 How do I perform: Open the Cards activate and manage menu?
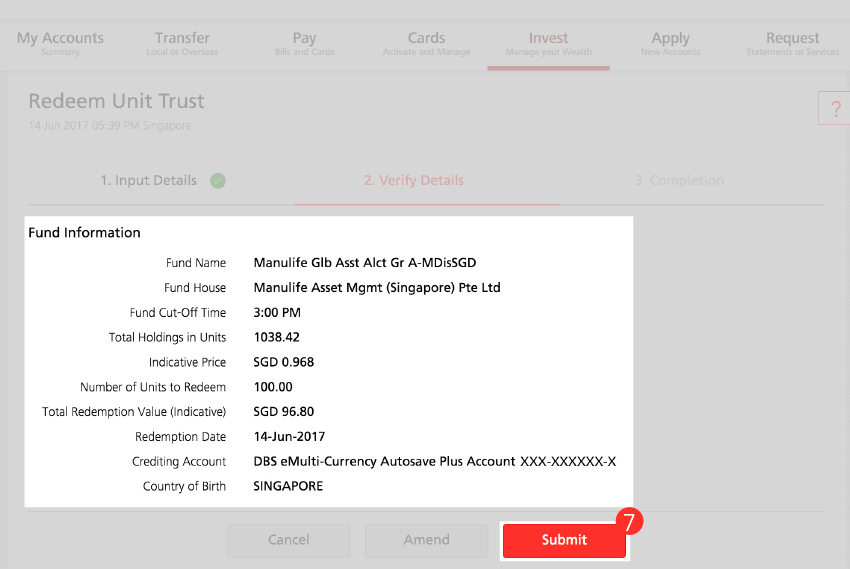pos(426,43)
